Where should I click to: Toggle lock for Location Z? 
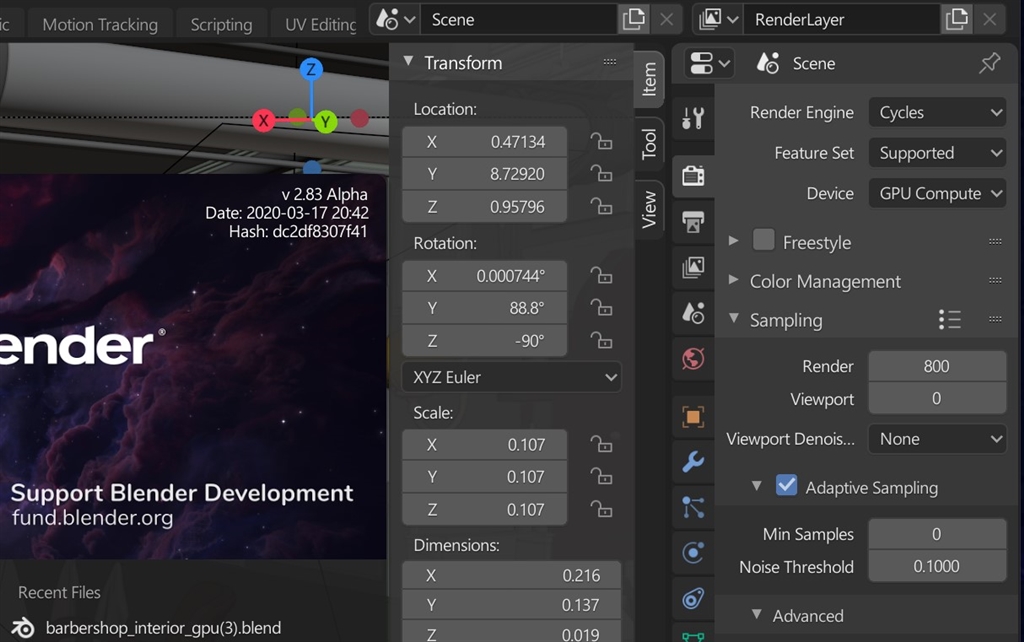coord(601,206)
